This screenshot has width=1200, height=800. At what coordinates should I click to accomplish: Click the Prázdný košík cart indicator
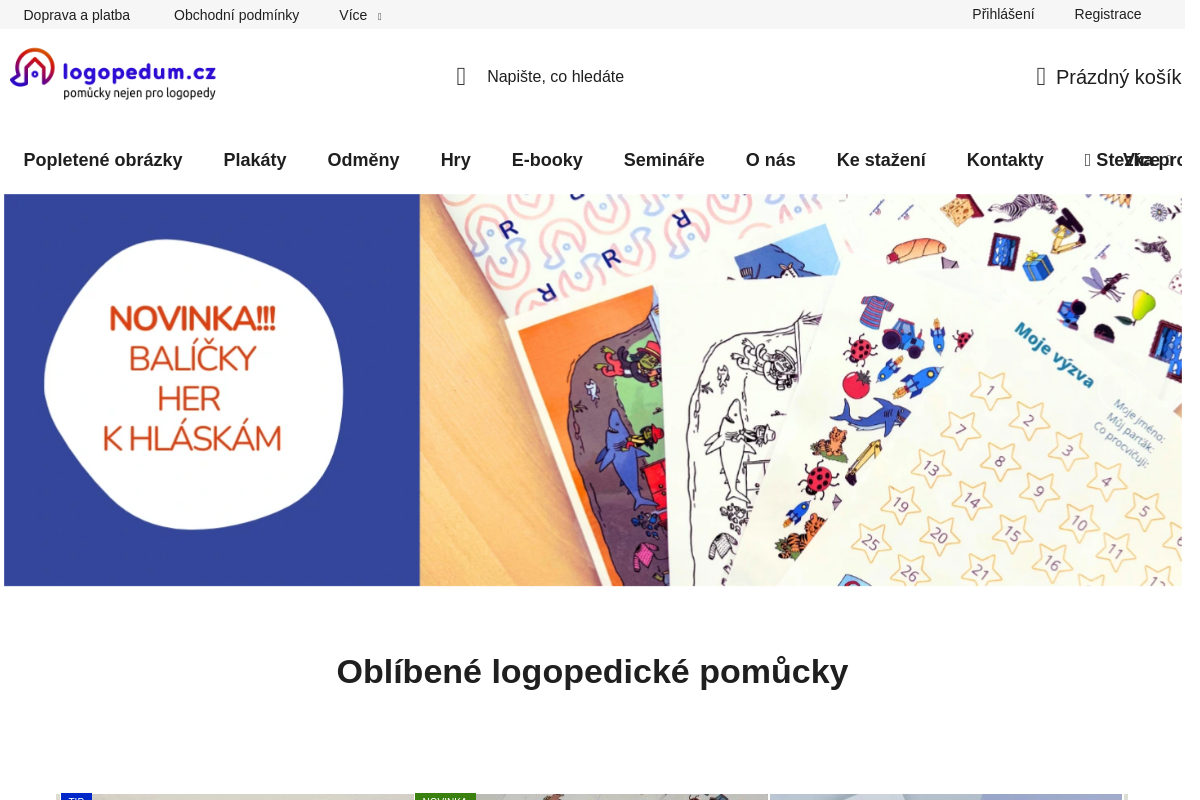pyautogui.click(x=1117, y=77)
